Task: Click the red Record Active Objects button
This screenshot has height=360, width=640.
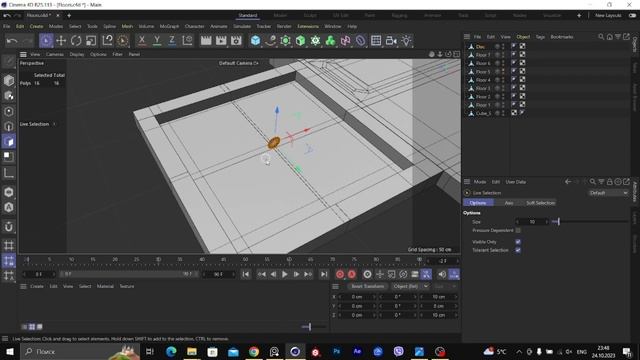Action: [x=340, y=274]
